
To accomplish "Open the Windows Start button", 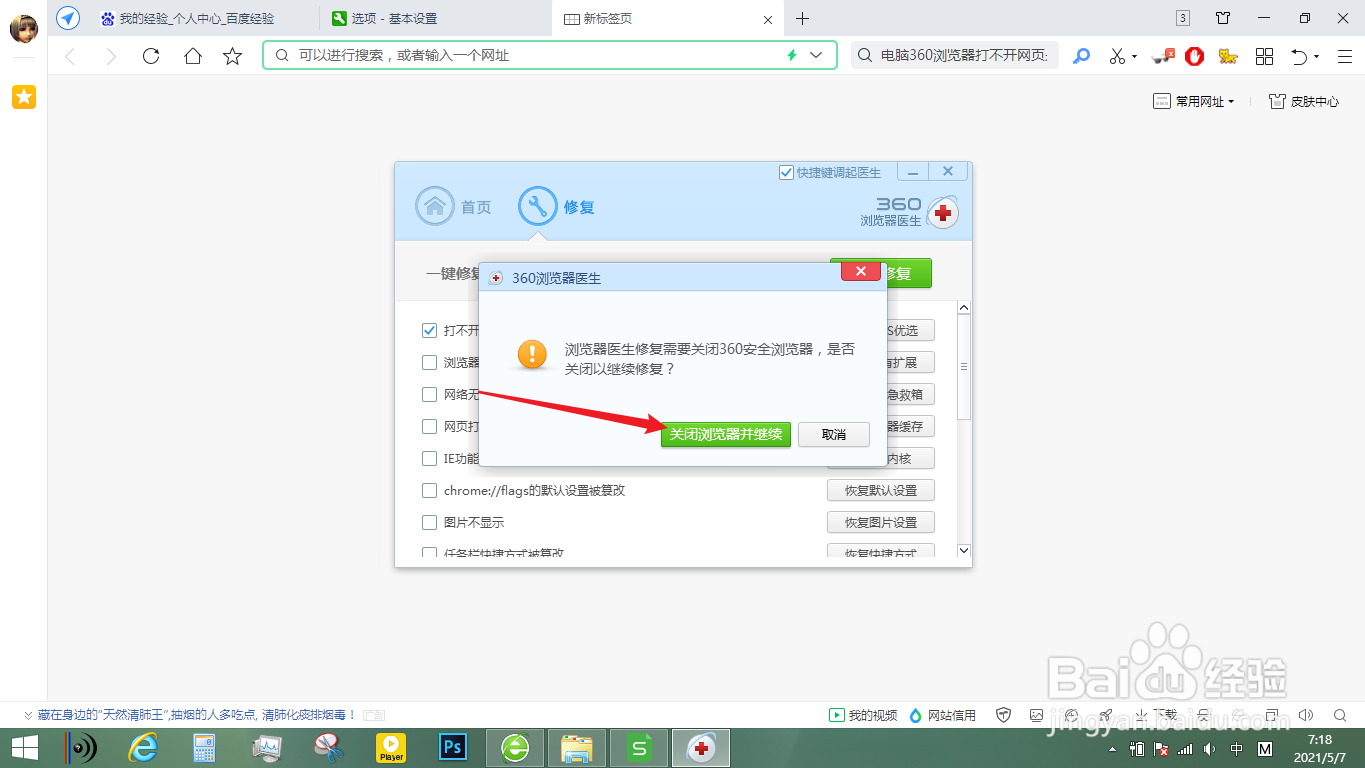I will tap(25, 748).
